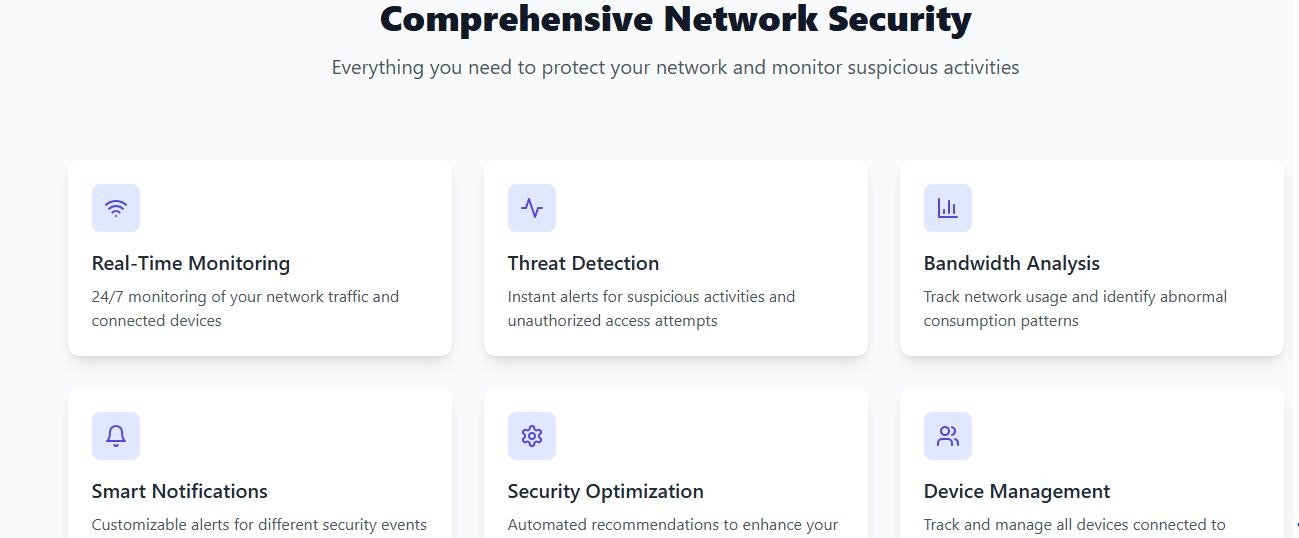
Task: Click the bar chart icon for Bandwidth Analysis
Action: [948, 208]
